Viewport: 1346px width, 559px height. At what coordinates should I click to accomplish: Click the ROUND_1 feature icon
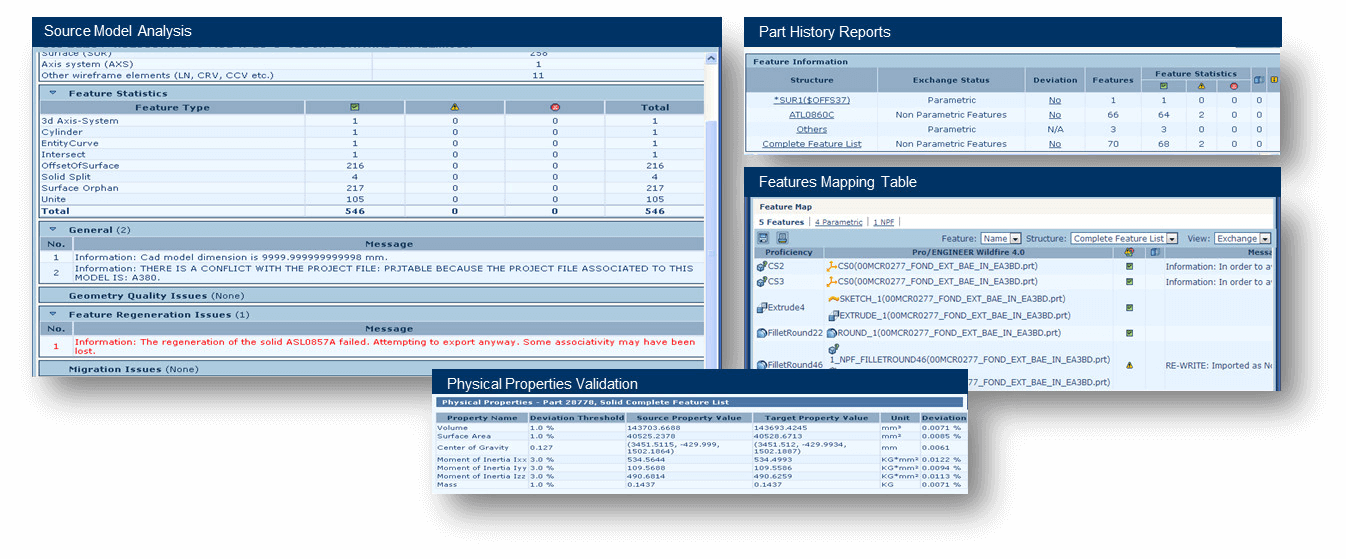point(832,333)
